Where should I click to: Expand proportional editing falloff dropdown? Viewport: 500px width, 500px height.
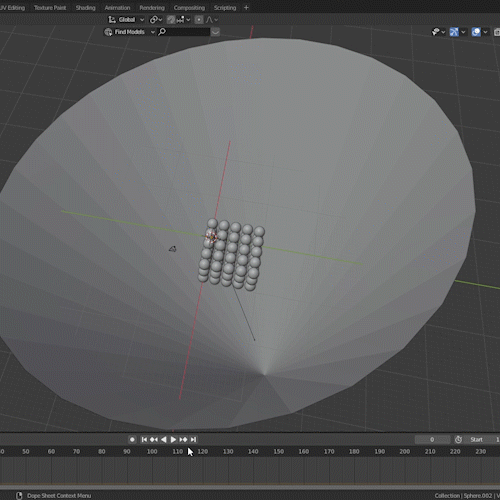(x=212, y=20)
